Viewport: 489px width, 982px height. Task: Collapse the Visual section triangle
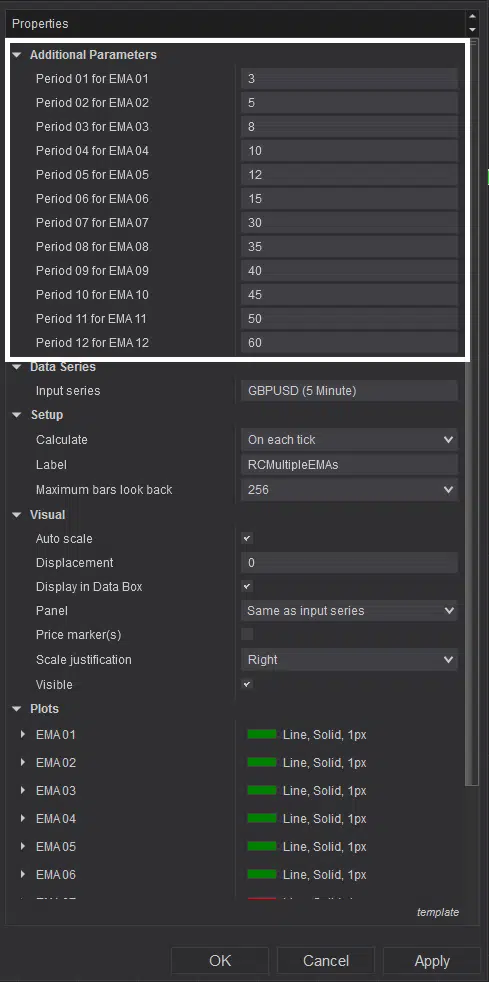click(17, 515)
